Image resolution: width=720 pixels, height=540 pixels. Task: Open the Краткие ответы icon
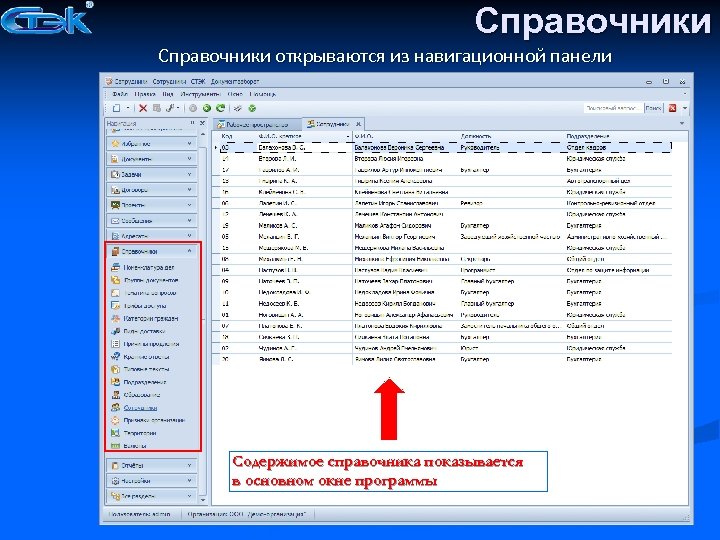click(115, 357)
